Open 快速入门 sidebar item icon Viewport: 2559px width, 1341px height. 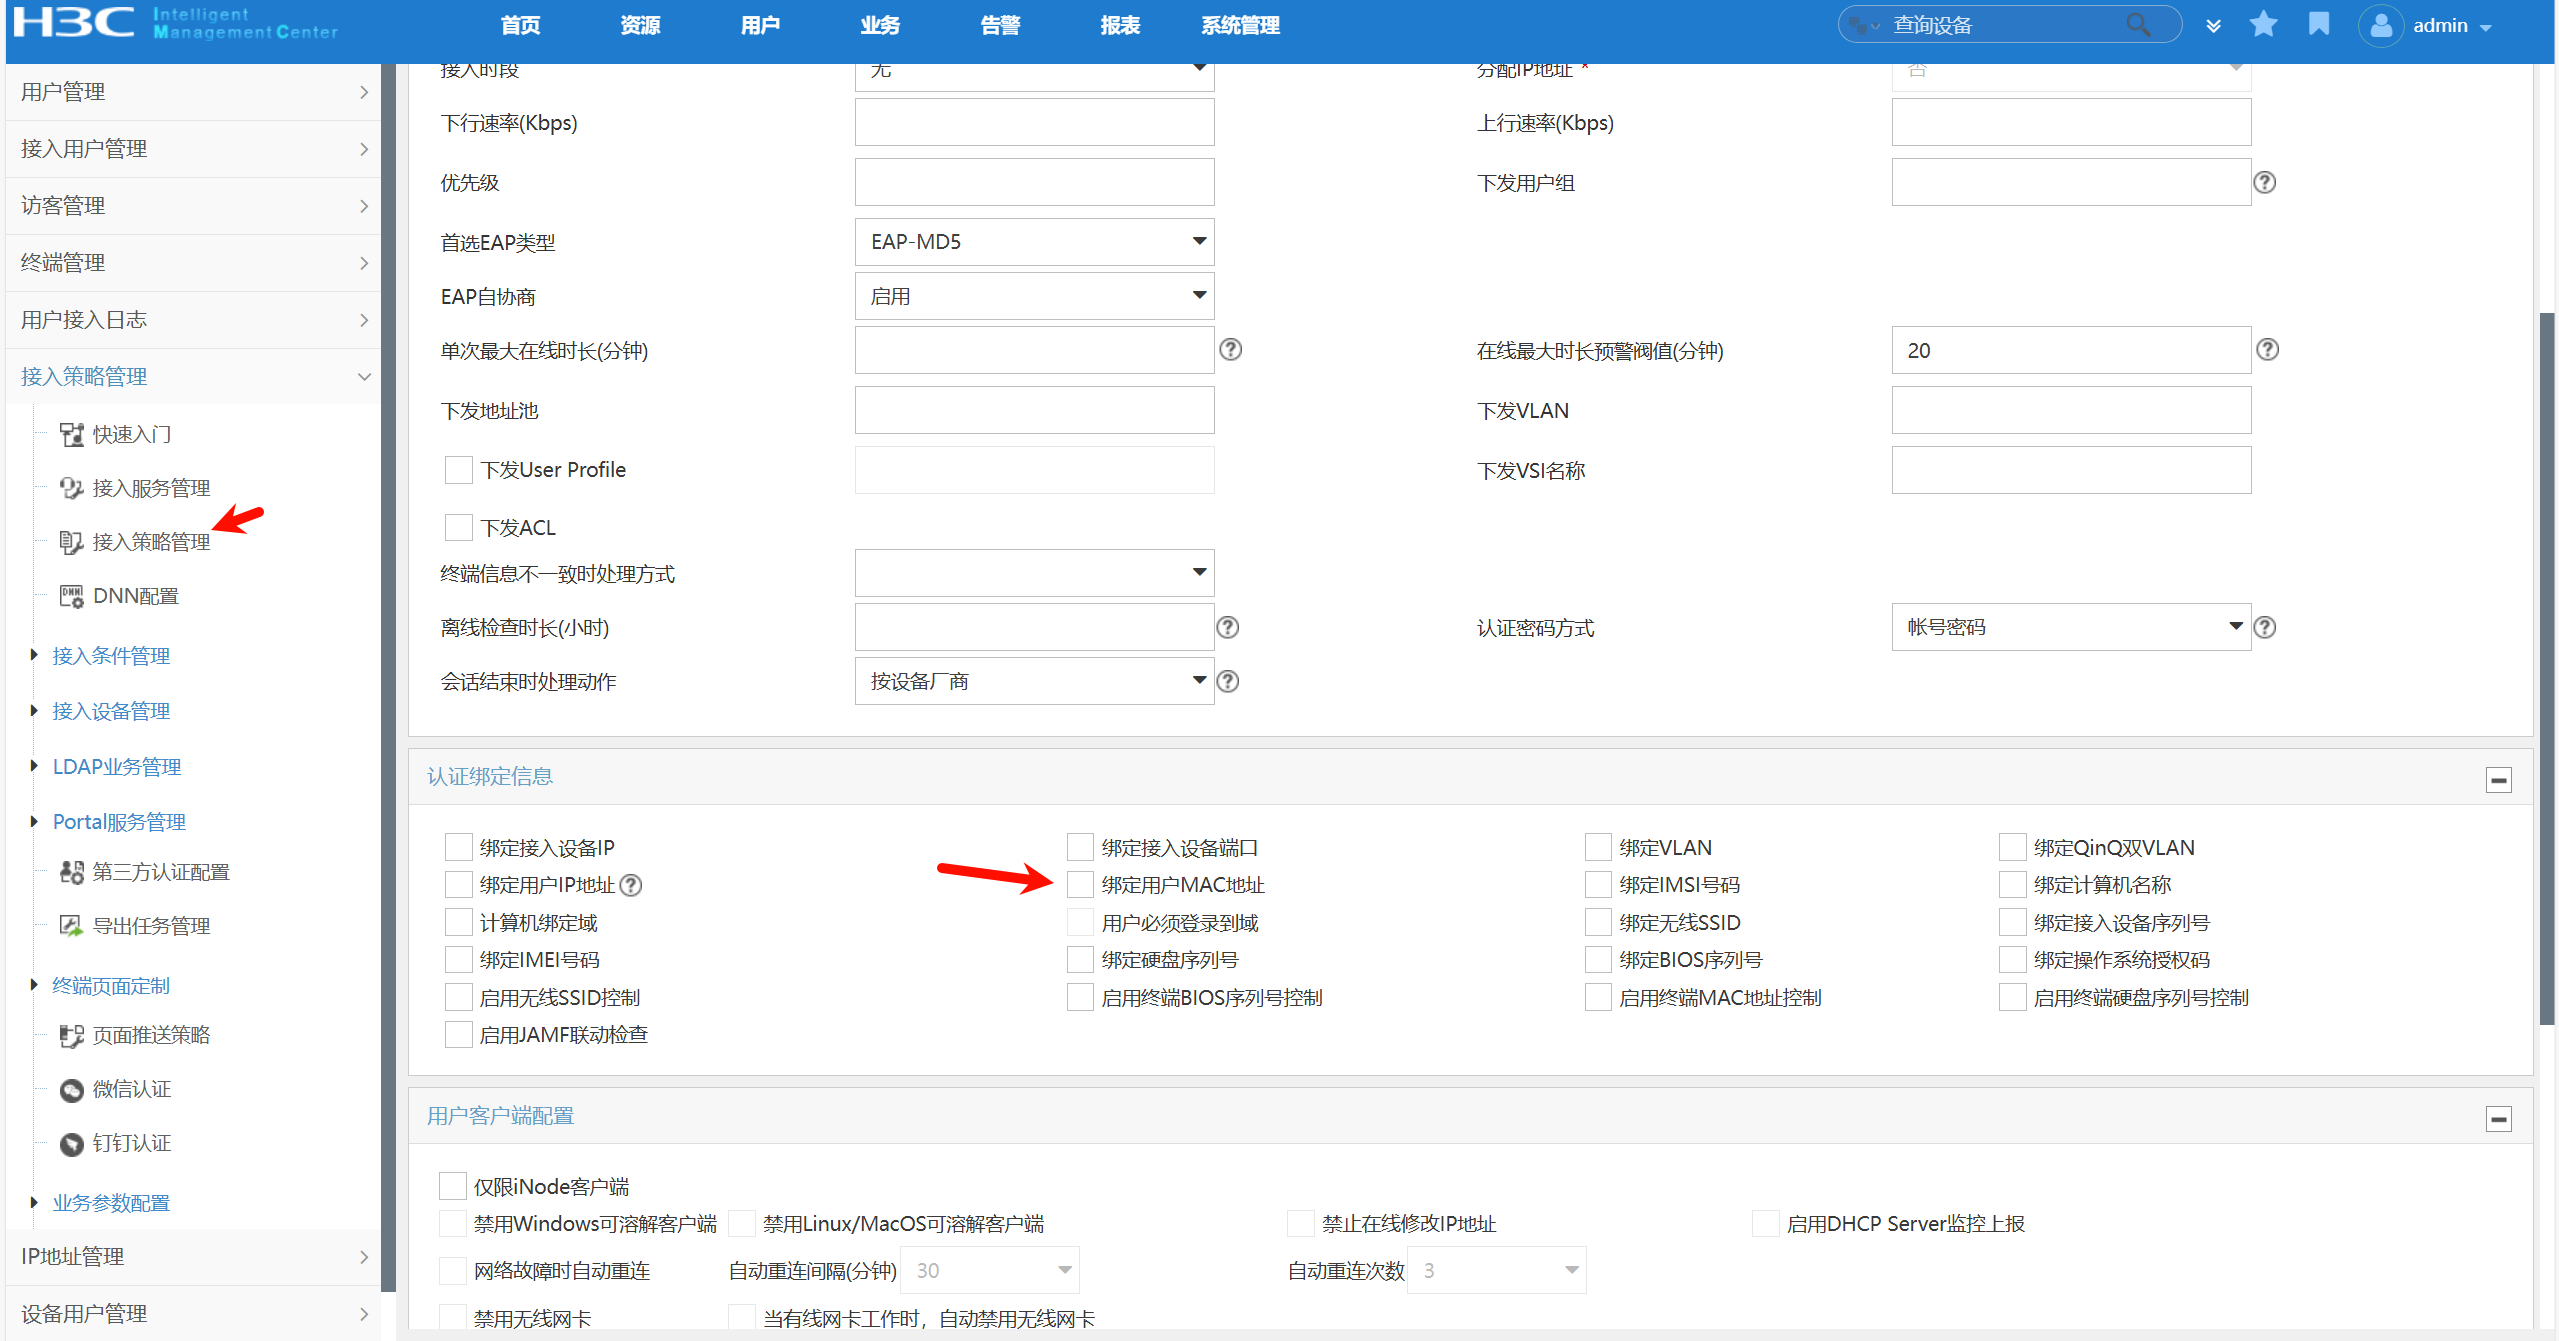71,434
